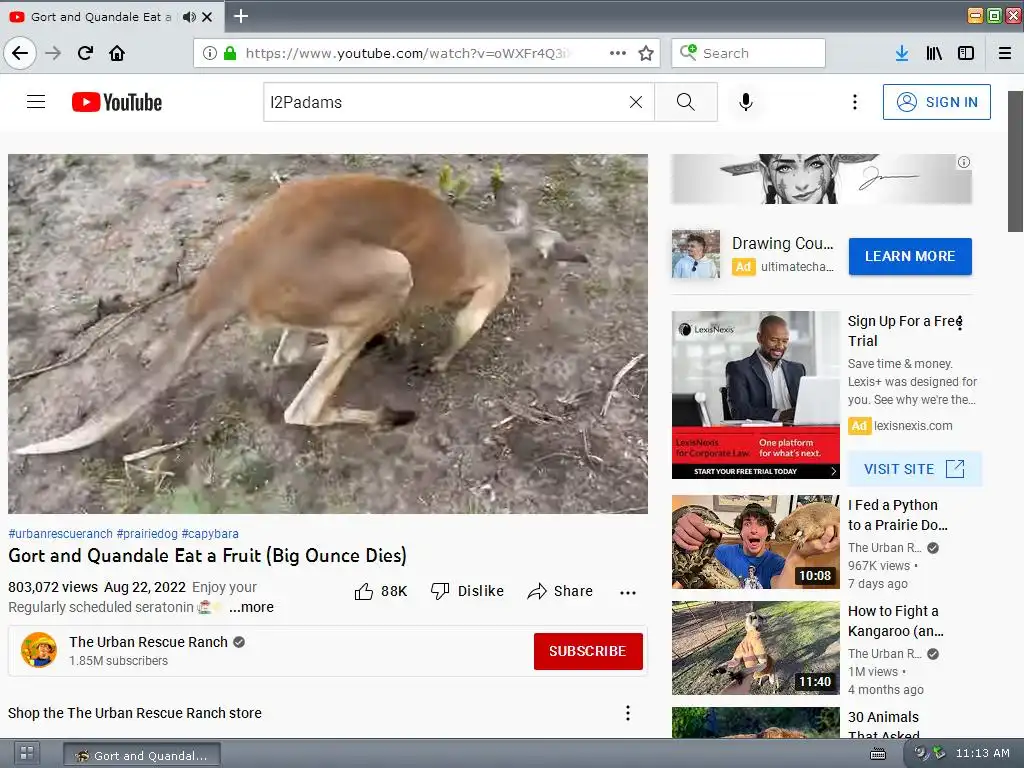Open the browser home page
Viewport: 1024px width, 768px height.
tap(117, 53)
